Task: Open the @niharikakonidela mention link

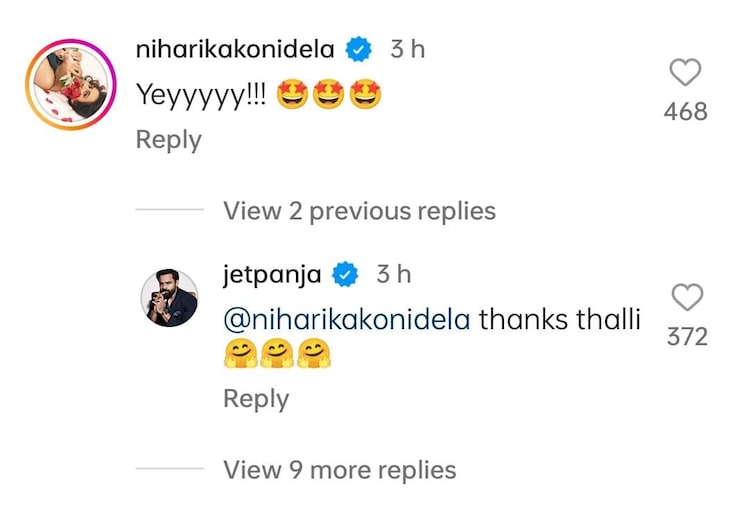Action: (347, 321)
